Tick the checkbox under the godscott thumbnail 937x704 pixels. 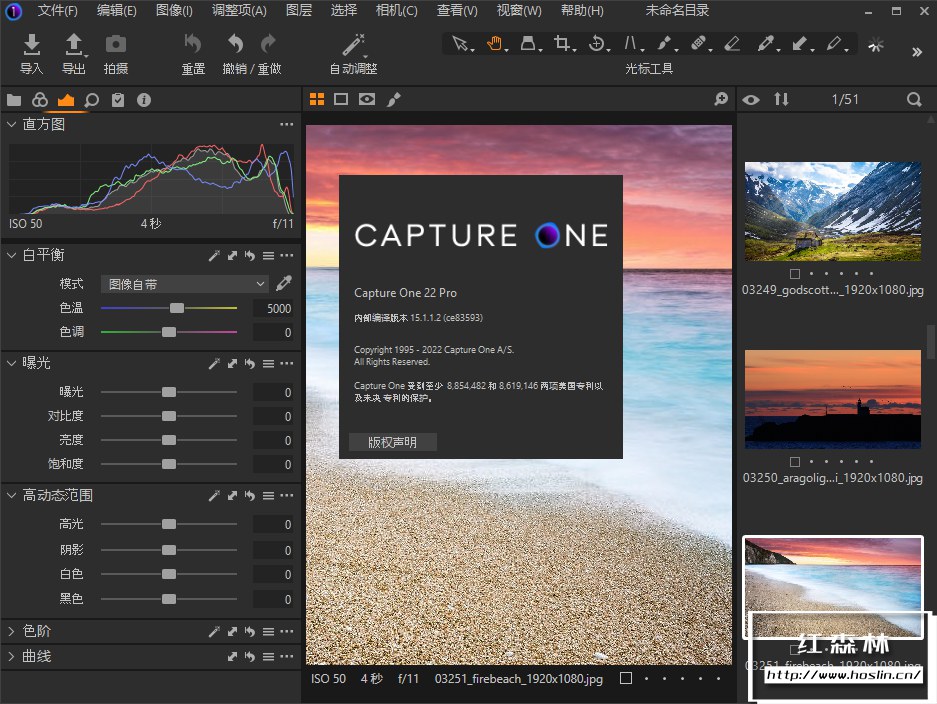[x=794, y=273]
